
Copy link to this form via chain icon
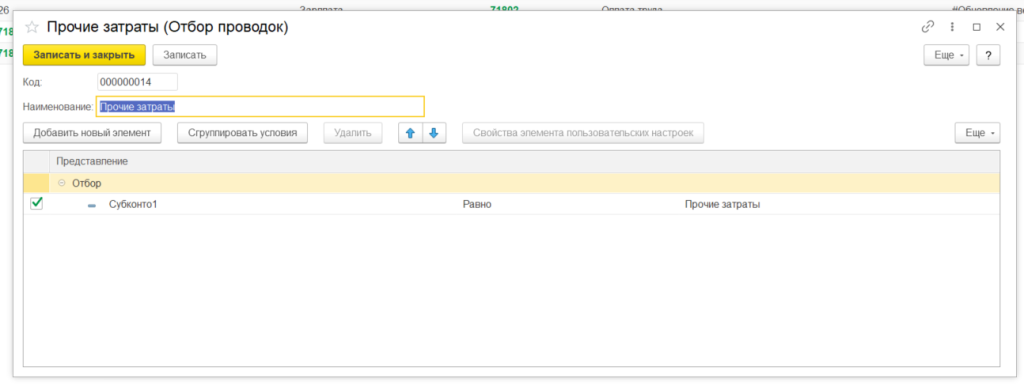point(927,27)
